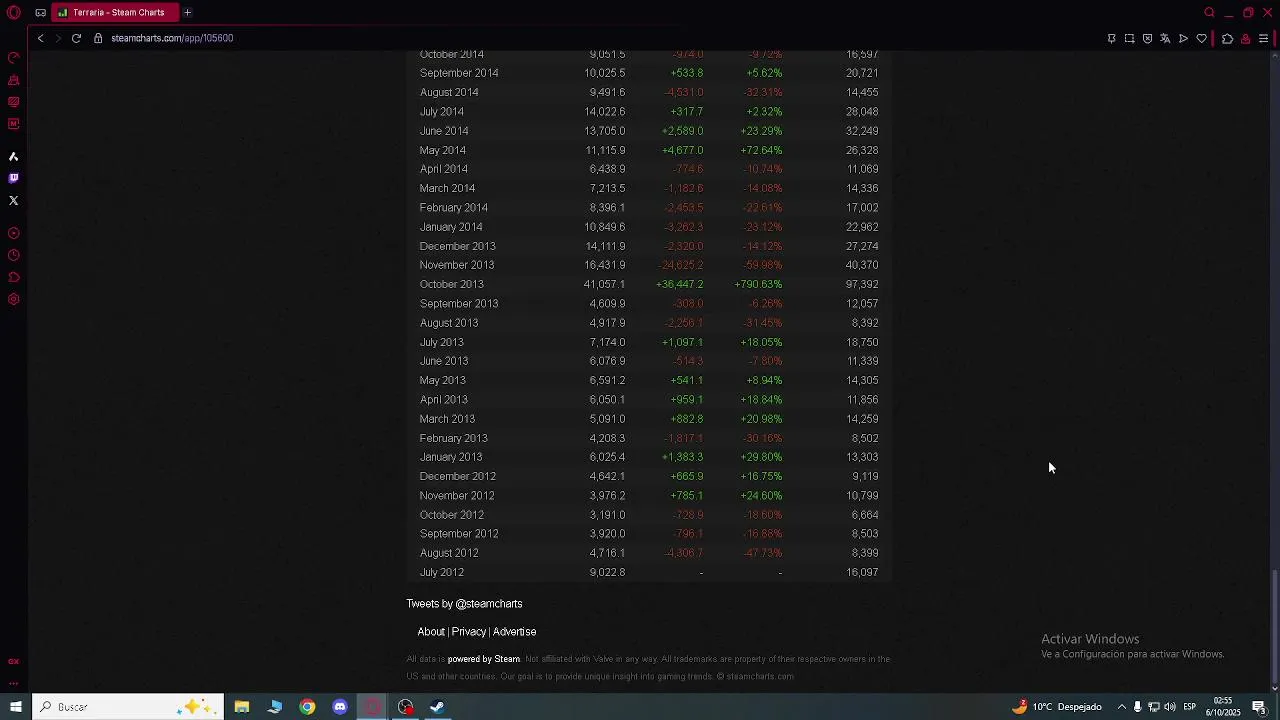Click the GX label at sidebar bottom
Viewport: 1280px width, 720px height.
(14, 662)
